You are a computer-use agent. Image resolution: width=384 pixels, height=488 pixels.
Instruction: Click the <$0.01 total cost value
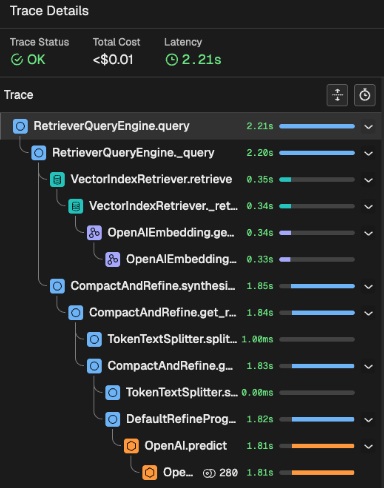(x=113, y=60)
